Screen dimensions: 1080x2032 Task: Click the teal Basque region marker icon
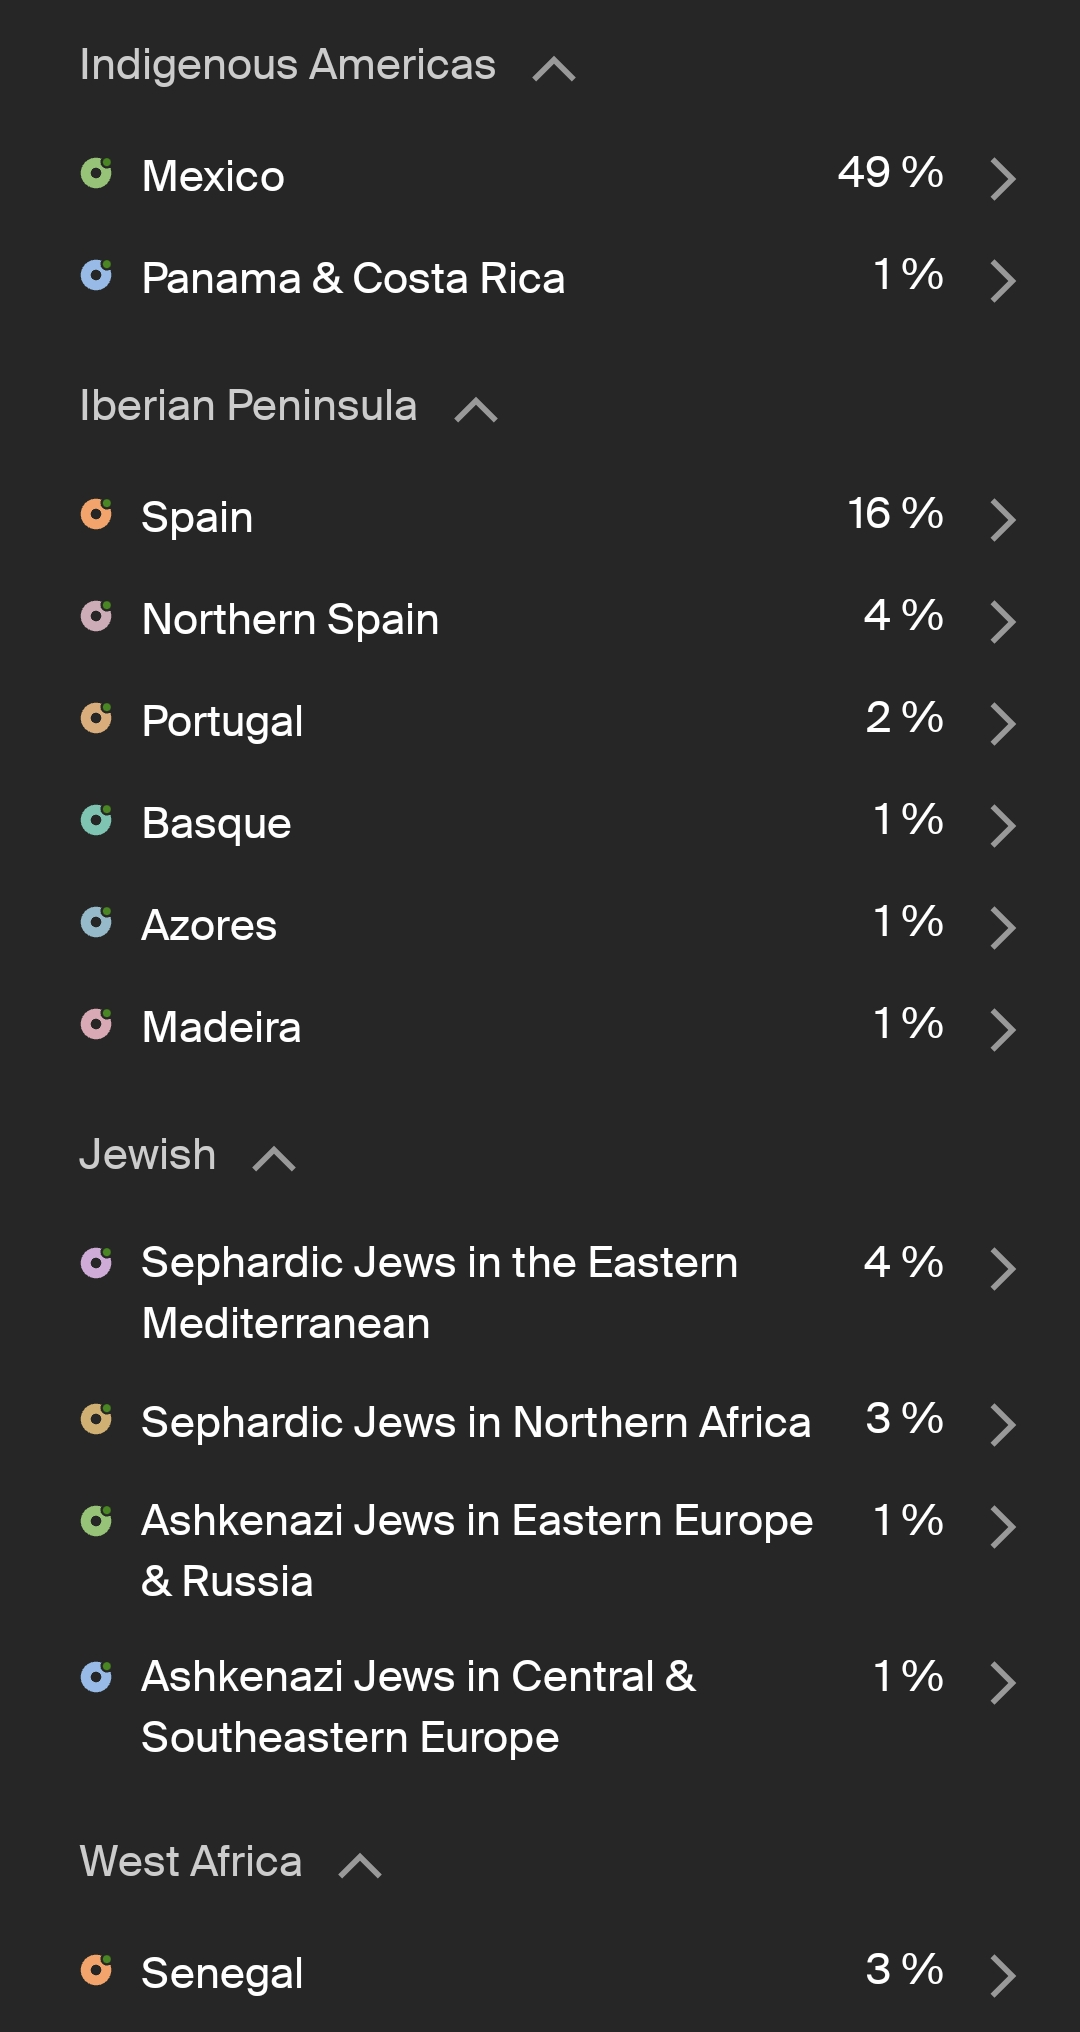click(96, 821)
